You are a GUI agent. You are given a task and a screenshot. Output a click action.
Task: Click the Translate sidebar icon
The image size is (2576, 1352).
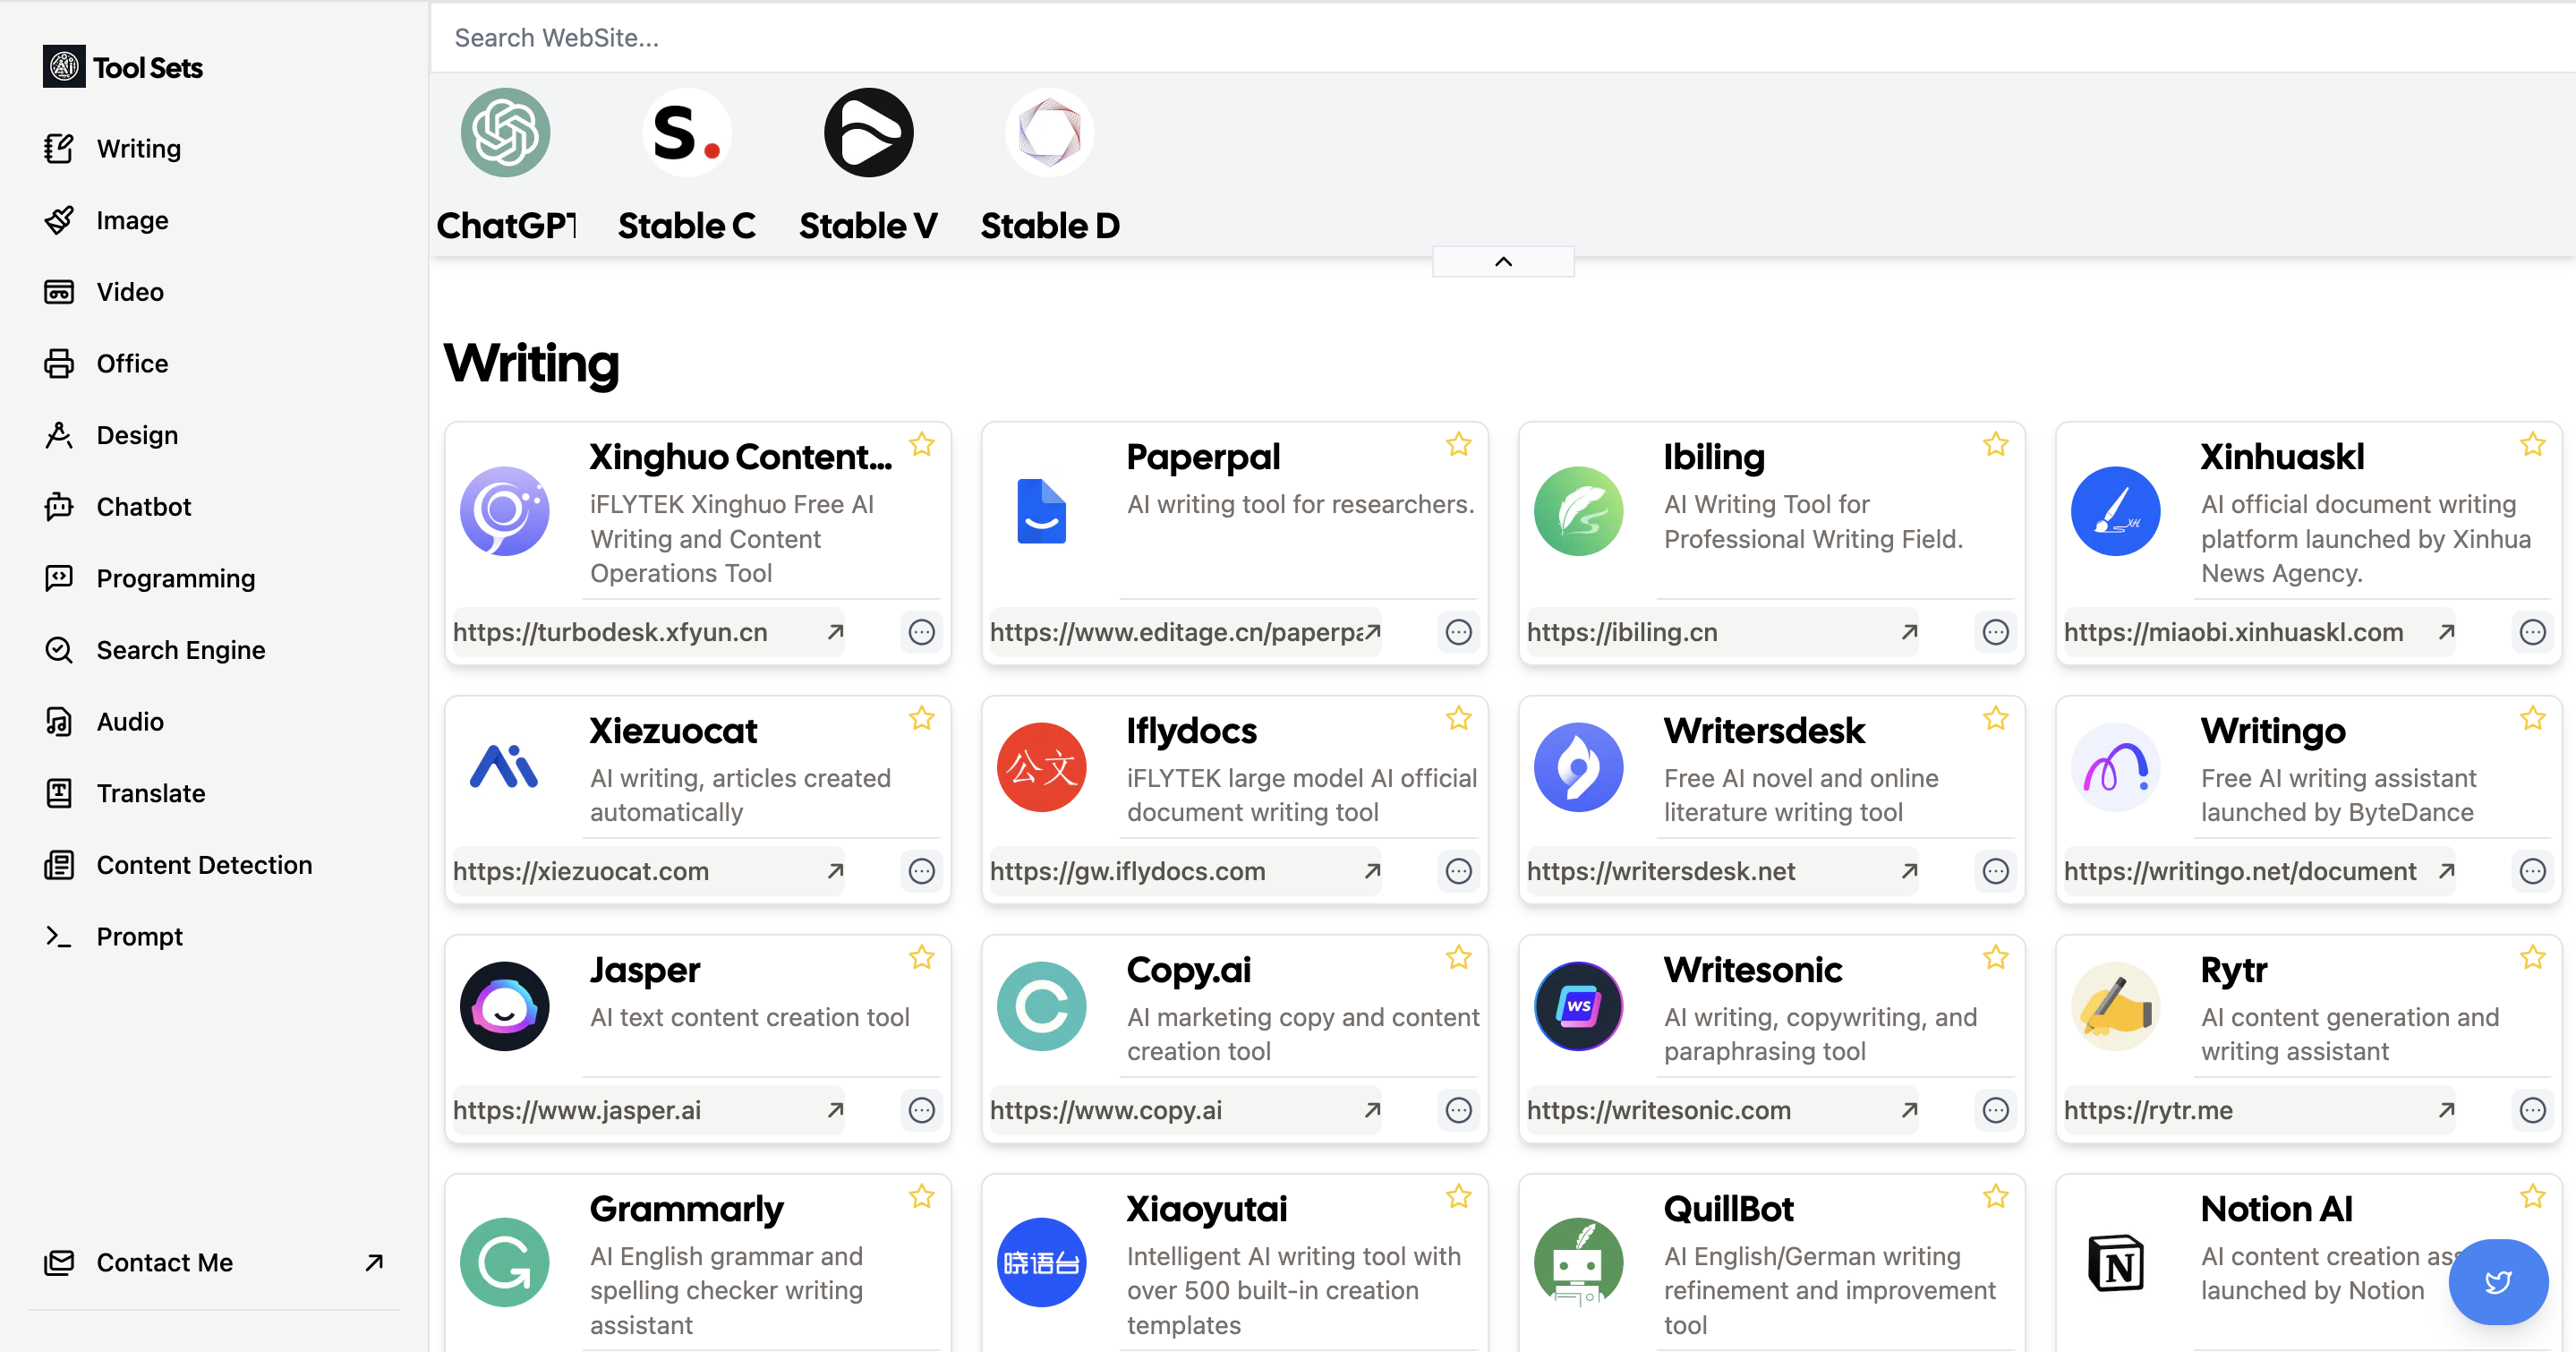pyautogui.click(x=60, y=792)
